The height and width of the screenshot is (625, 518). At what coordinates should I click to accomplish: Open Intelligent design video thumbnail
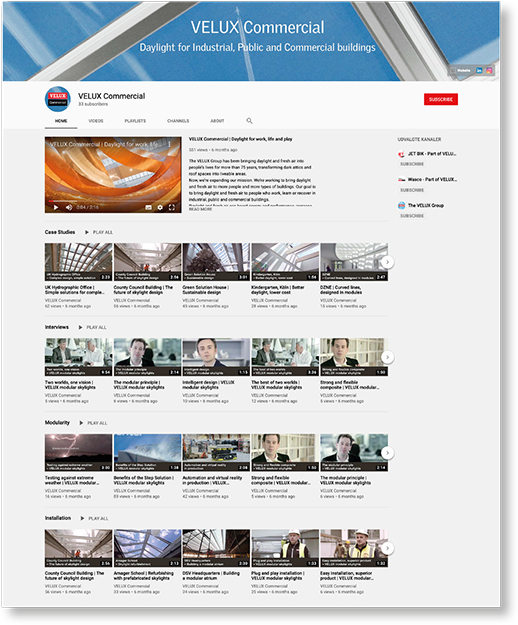(216, 357)
